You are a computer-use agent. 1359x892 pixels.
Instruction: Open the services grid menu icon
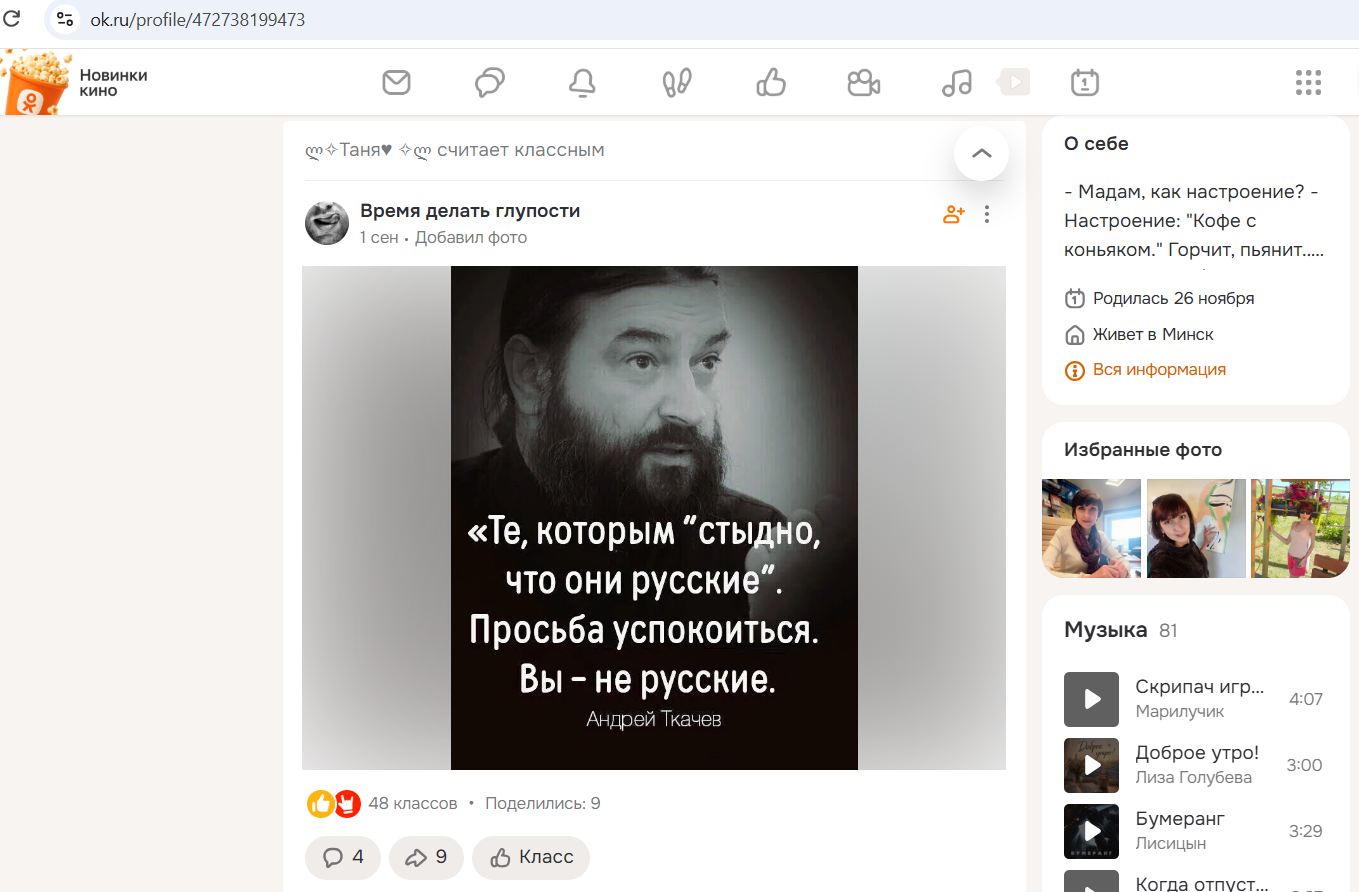(x=1308, y=82)
